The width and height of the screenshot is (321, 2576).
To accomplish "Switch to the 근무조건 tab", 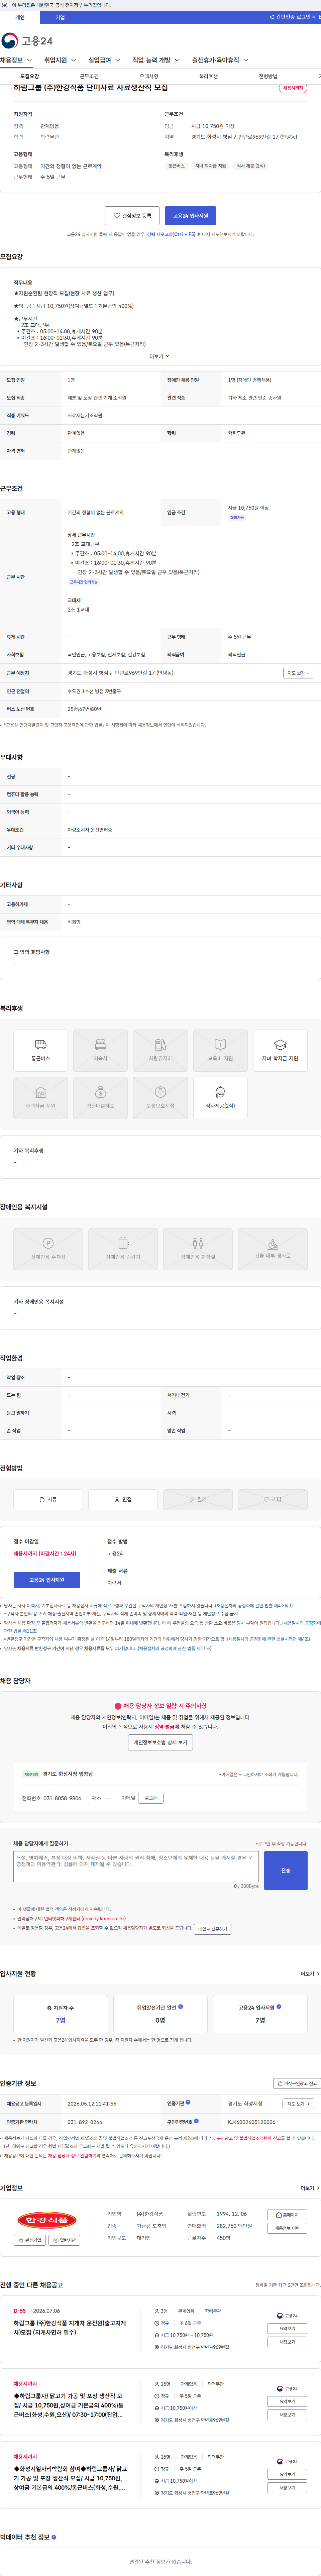I will click(89, 76).
